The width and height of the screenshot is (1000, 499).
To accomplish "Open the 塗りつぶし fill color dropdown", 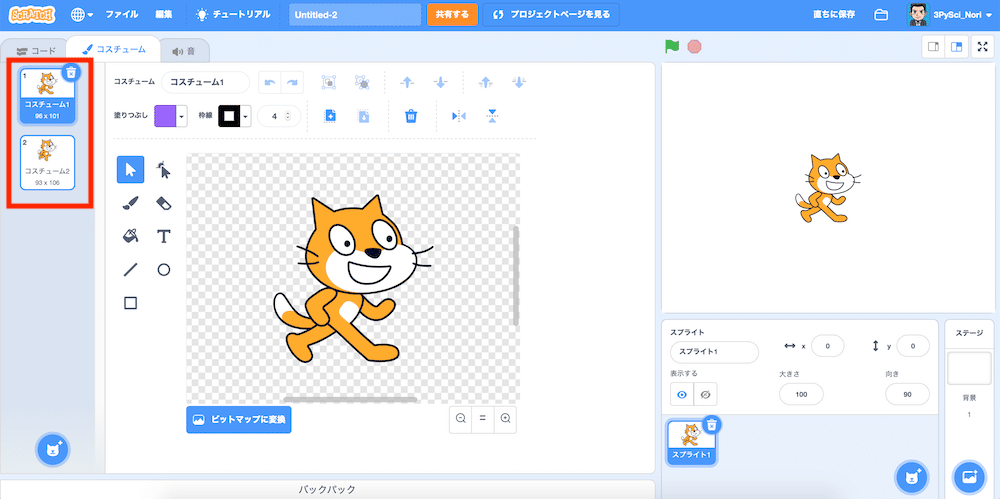I will click(182, 116).
